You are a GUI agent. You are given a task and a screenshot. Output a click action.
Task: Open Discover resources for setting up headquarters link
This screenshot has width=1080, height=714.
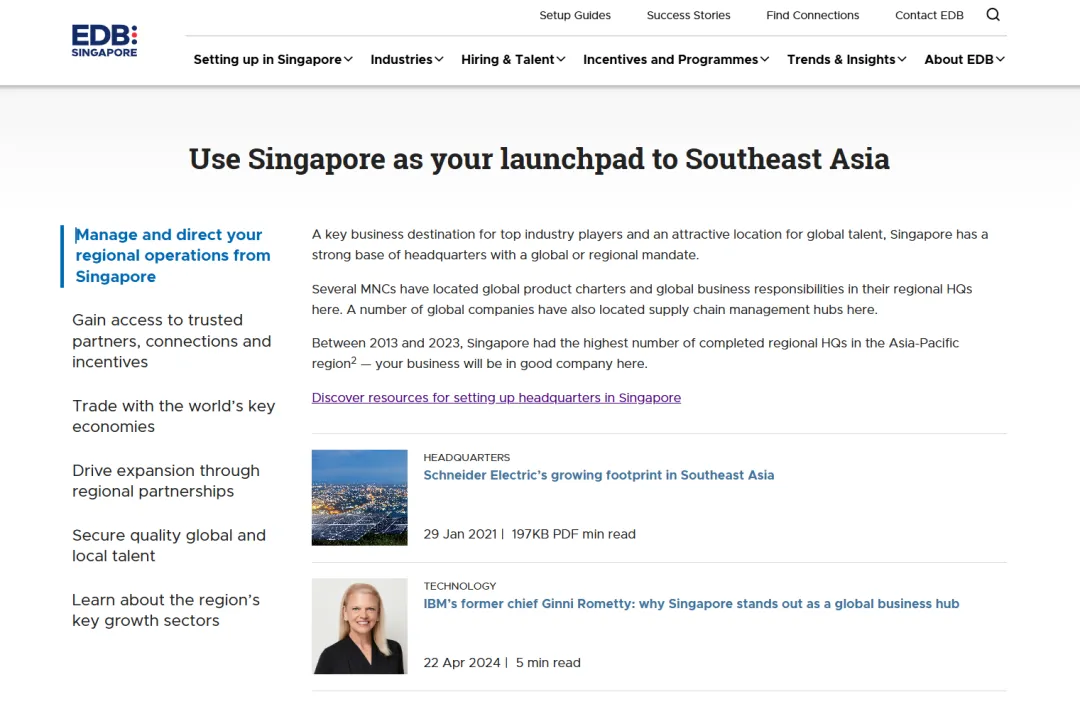pyautogui.click(x=496, y=398)
